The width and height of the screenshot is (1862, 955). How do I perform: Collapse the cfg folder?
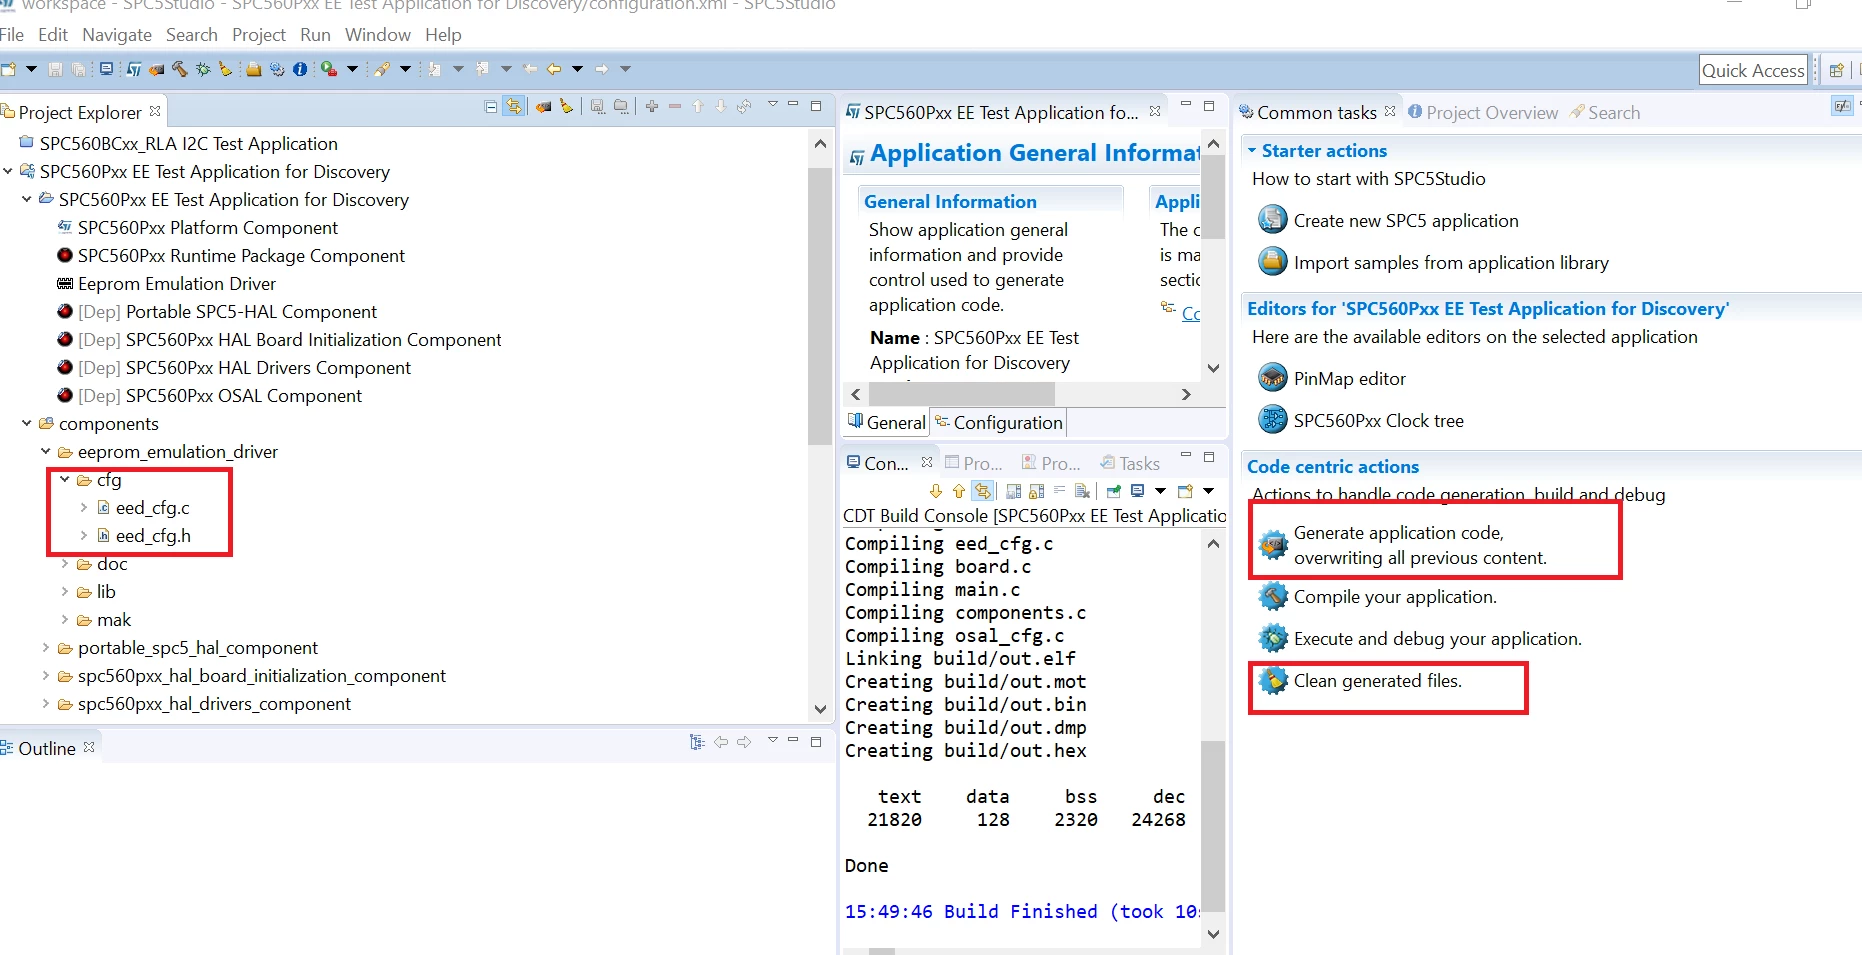[x=65, y=480]
